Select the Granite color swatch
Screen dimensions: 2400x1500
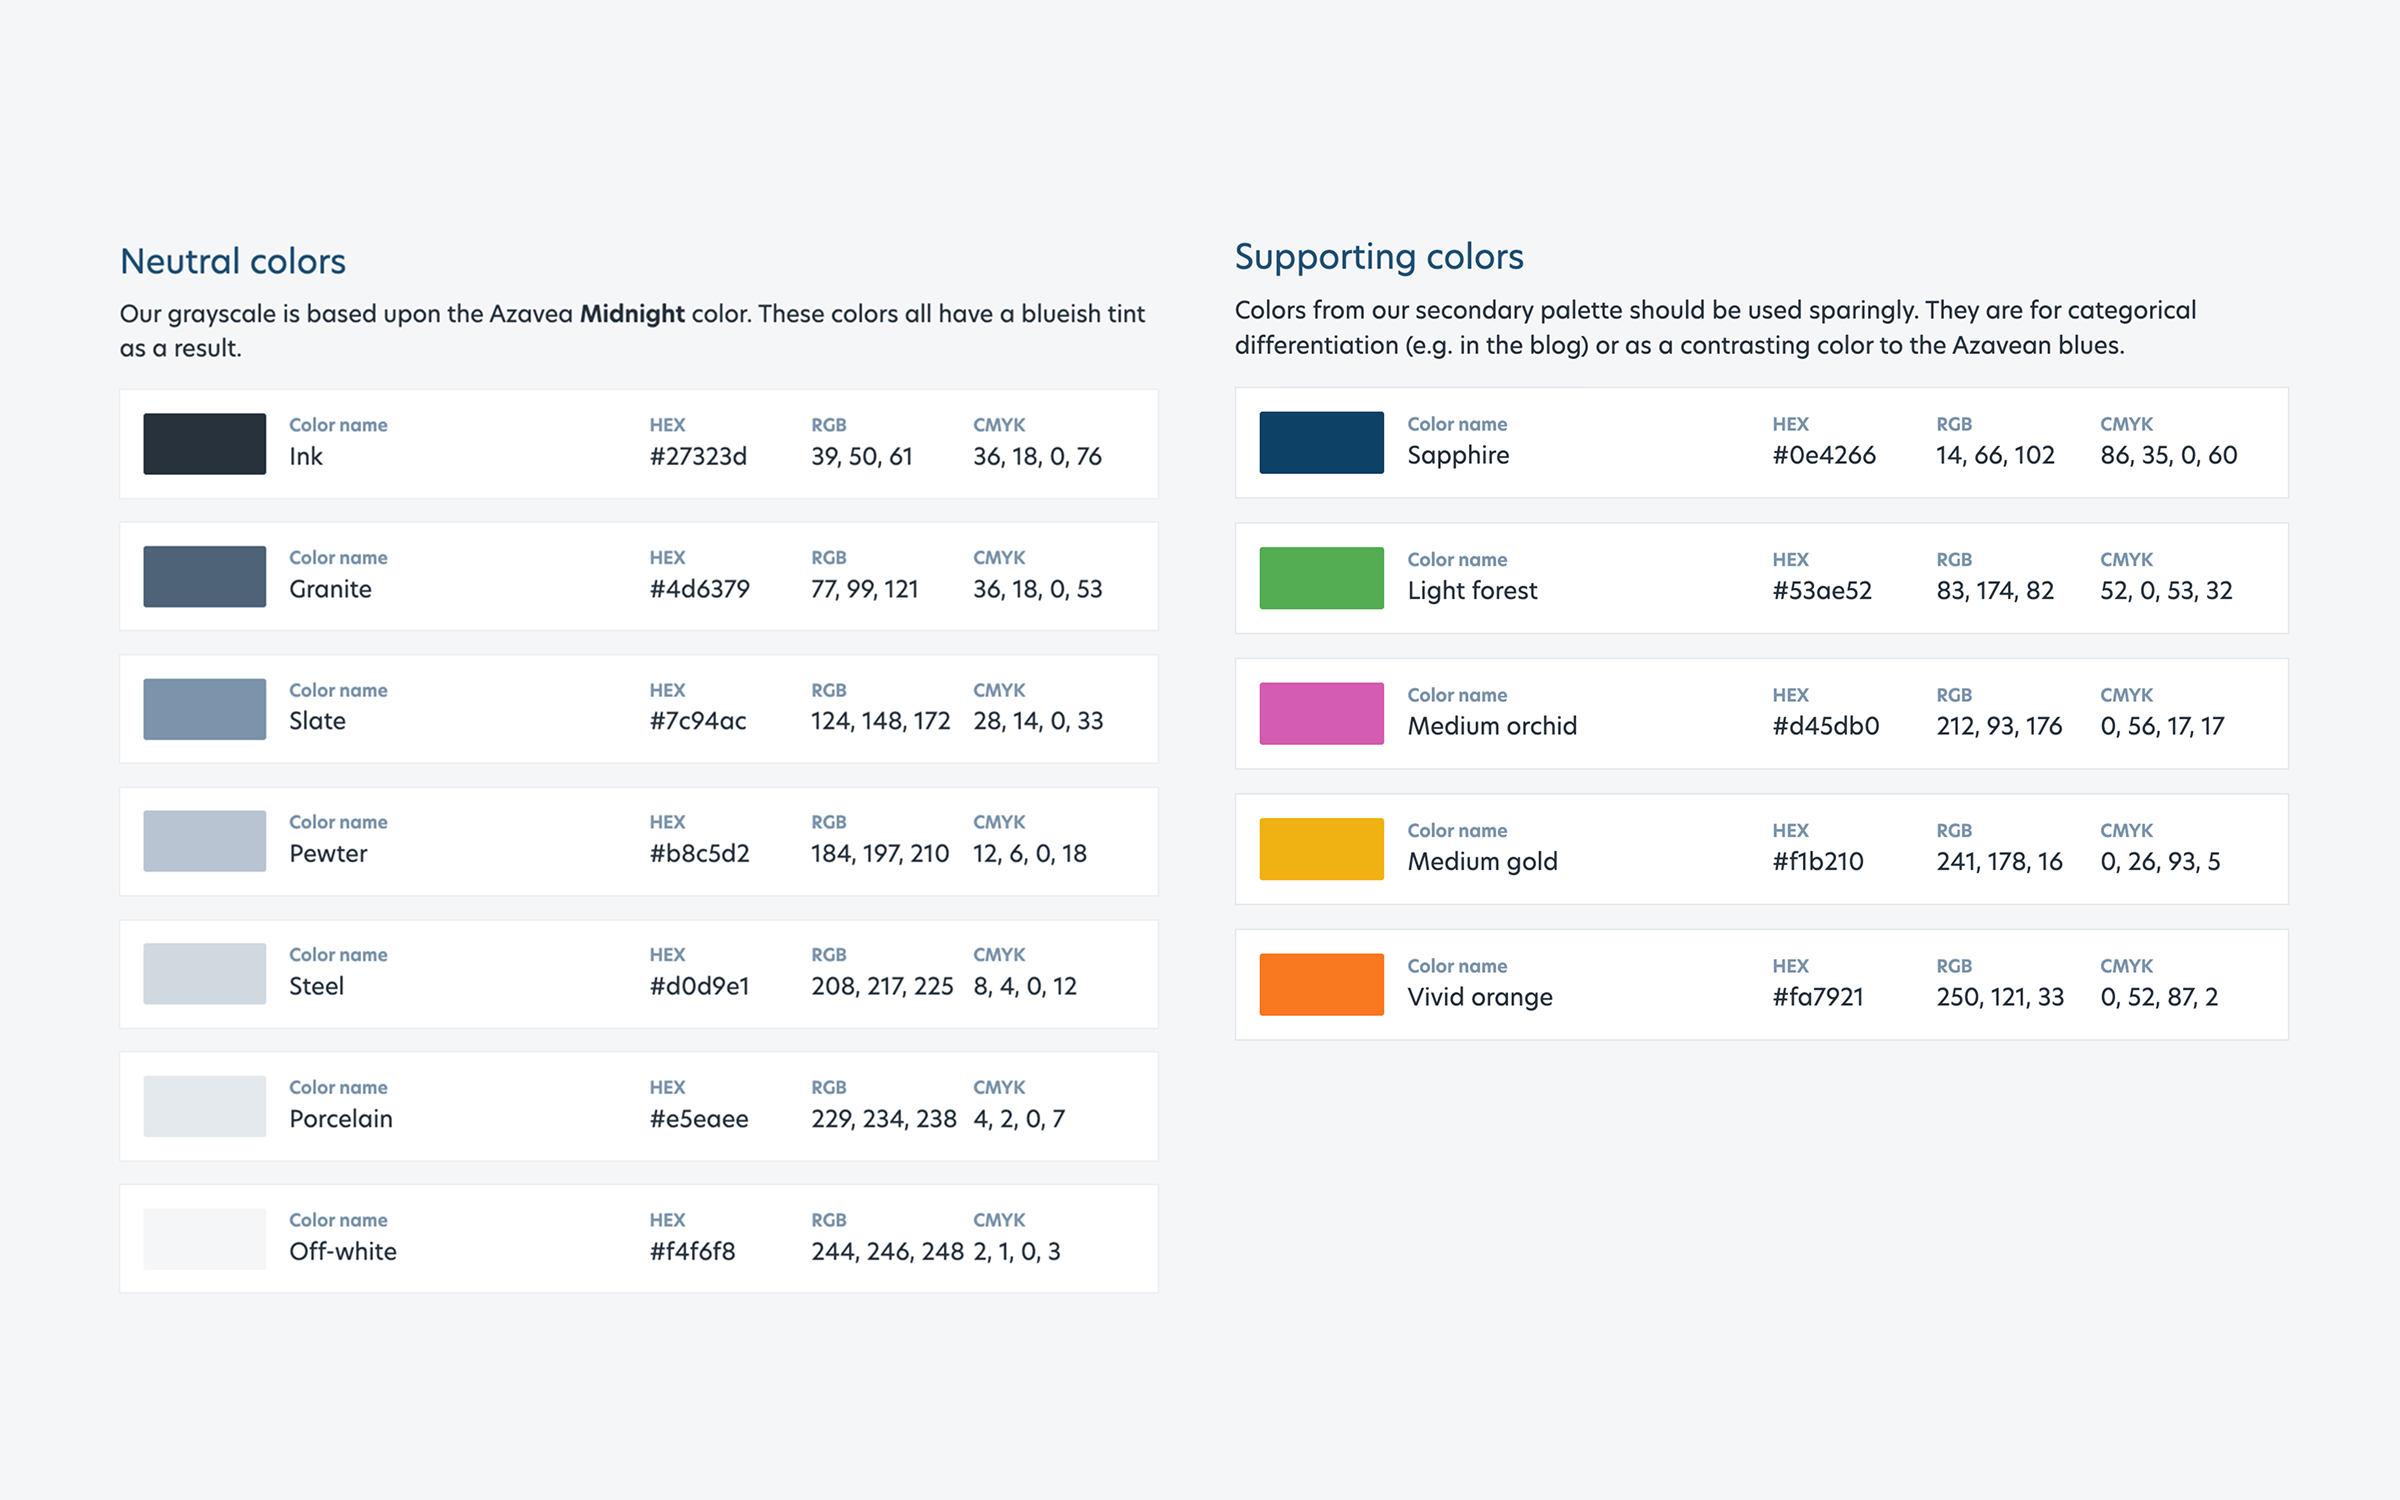204,576
